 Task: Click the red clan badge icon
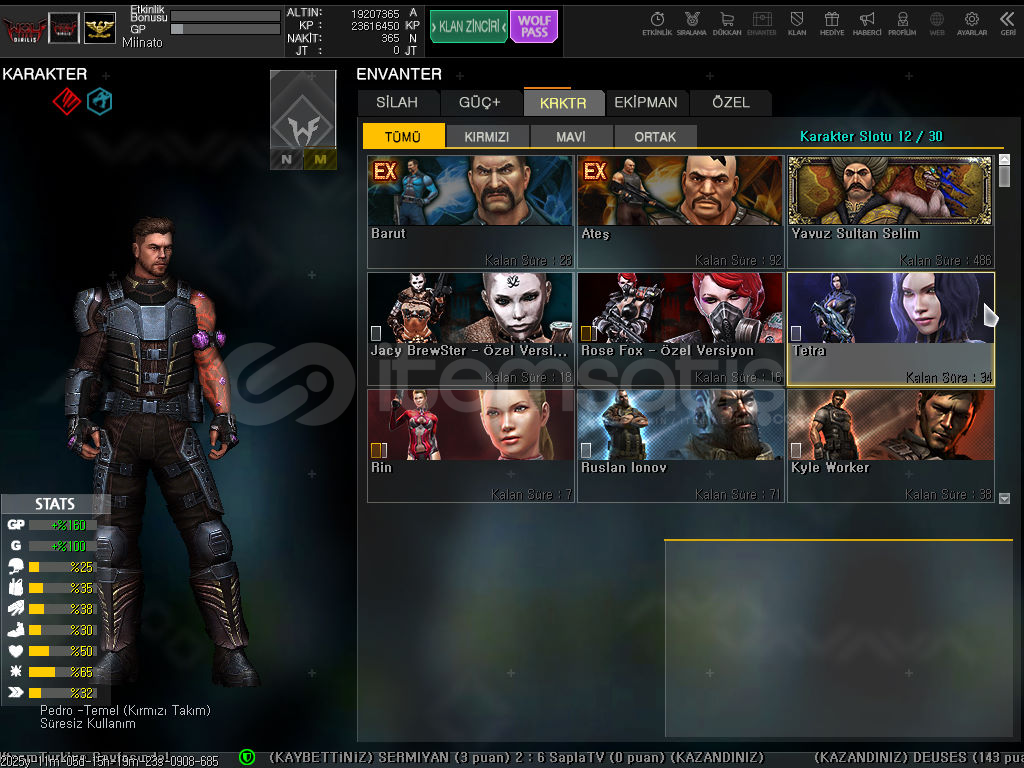[64, 28]
